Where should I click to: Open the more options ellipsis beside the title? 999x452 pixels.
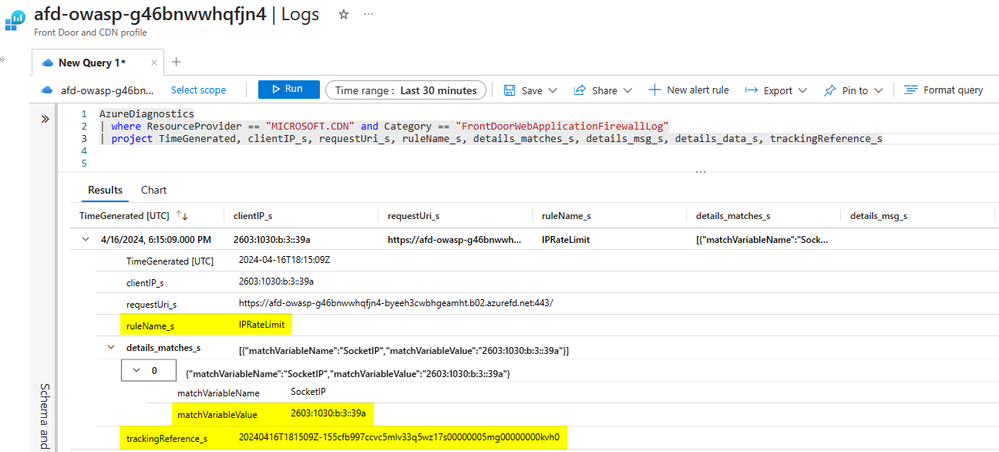tap(368, 15)
